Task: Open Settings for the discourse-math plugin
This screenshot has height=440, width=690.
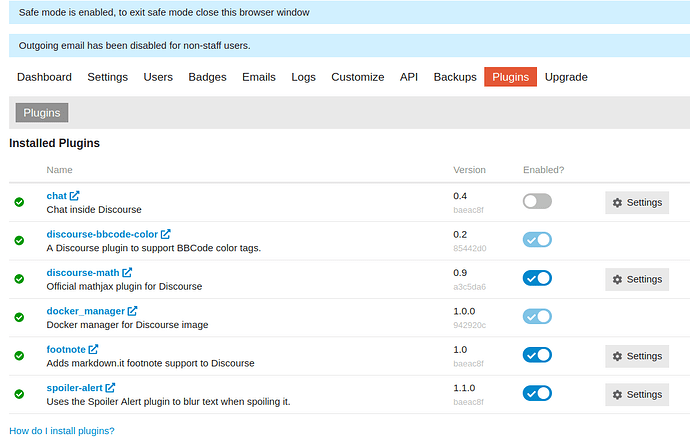Action: (x=637, y=279)
